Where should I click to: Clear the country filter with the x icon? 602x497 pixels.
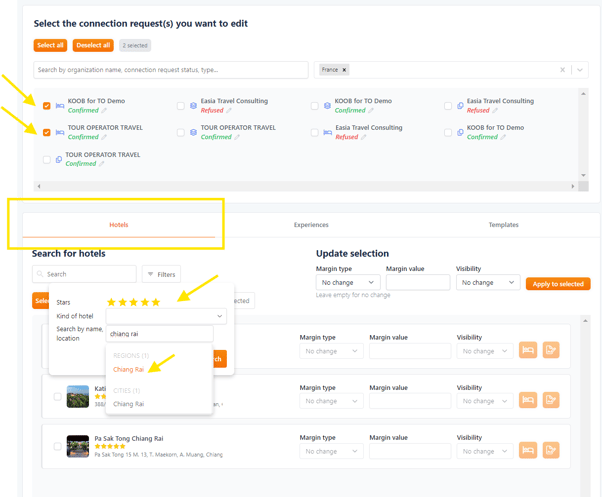click(562, 70)
